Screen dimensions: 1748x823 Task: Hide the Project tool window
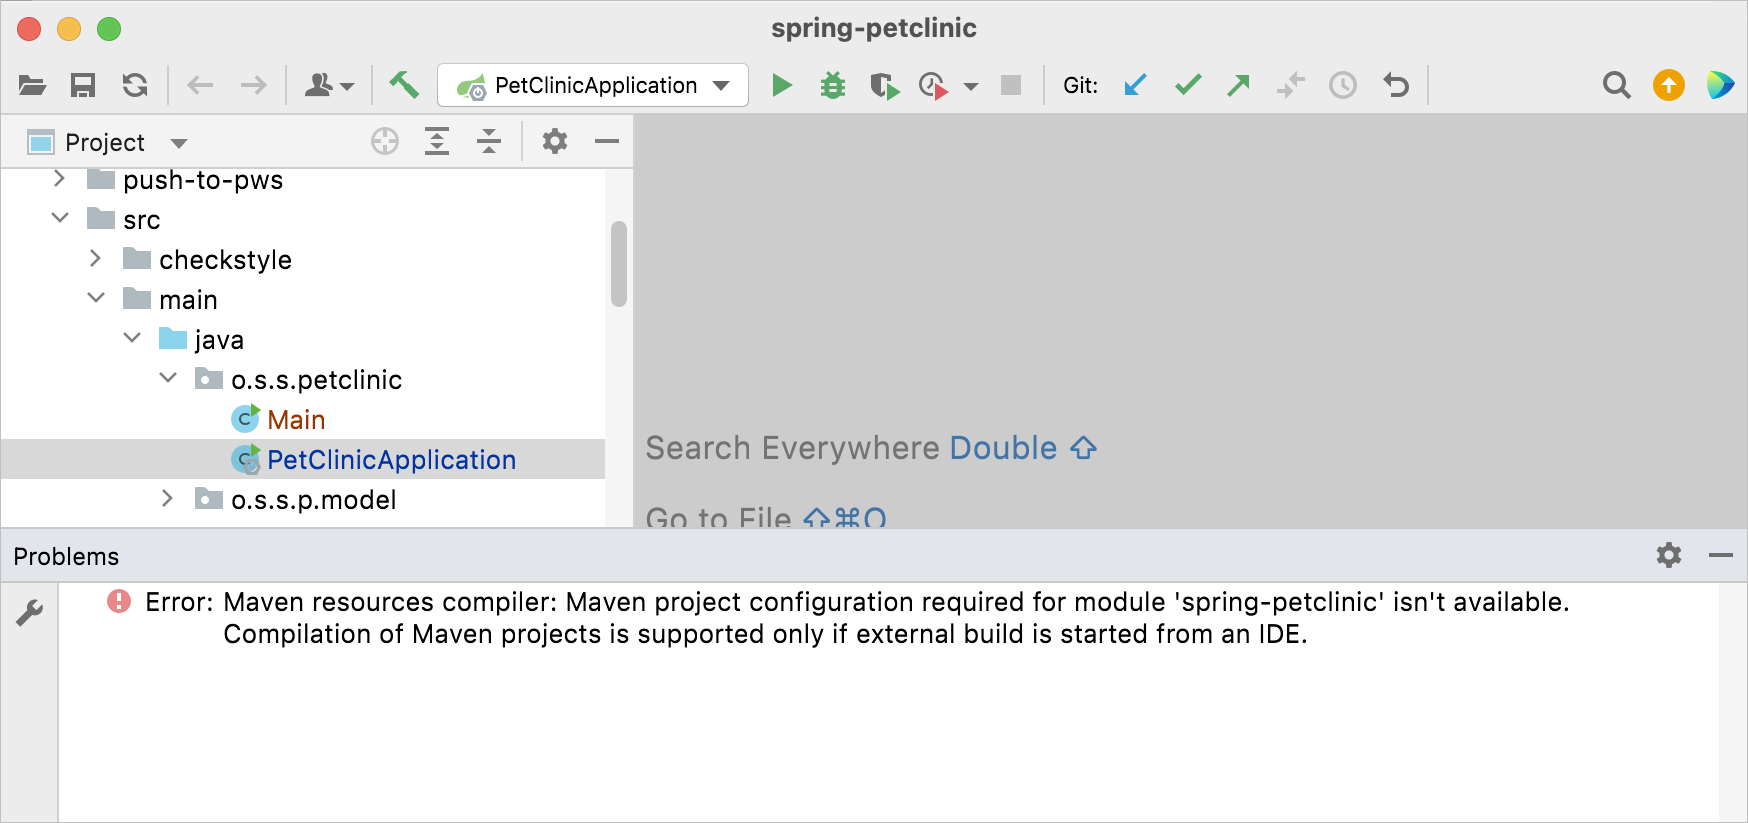607,142
